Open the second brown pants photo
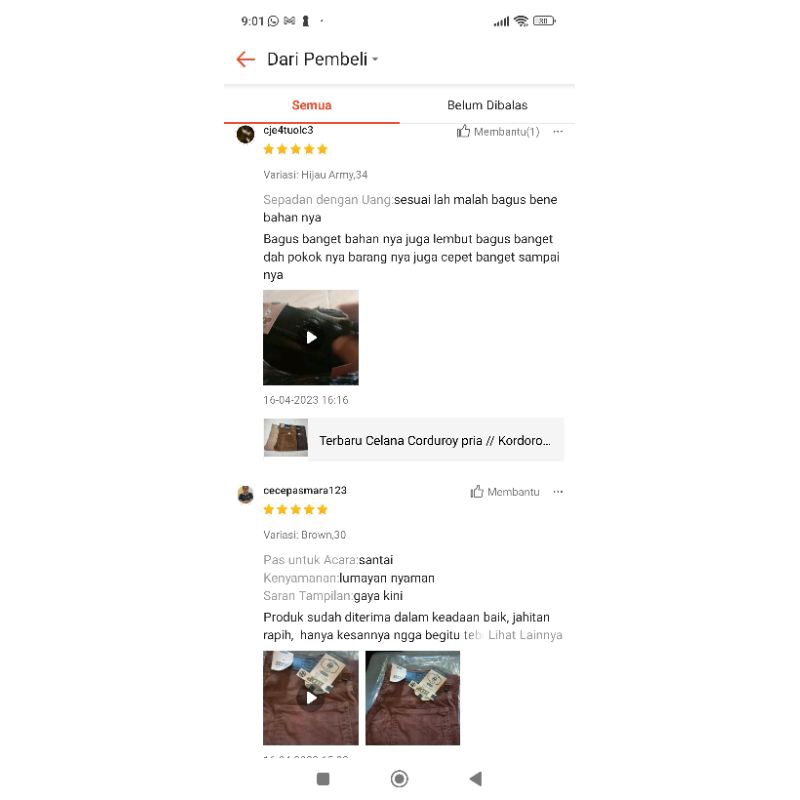This screenshot has width=800, height=800. click(x=413, y=697)
